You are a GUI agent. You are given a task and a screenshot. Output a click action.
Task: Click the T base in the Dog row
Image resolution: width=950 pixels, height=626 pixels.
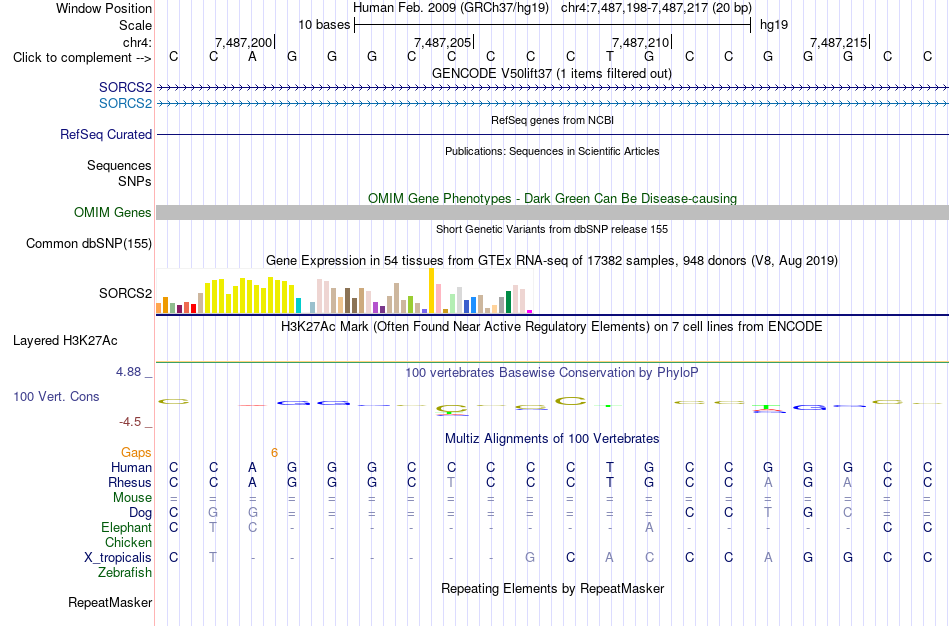pyautogui.click(x=768, y=512)
